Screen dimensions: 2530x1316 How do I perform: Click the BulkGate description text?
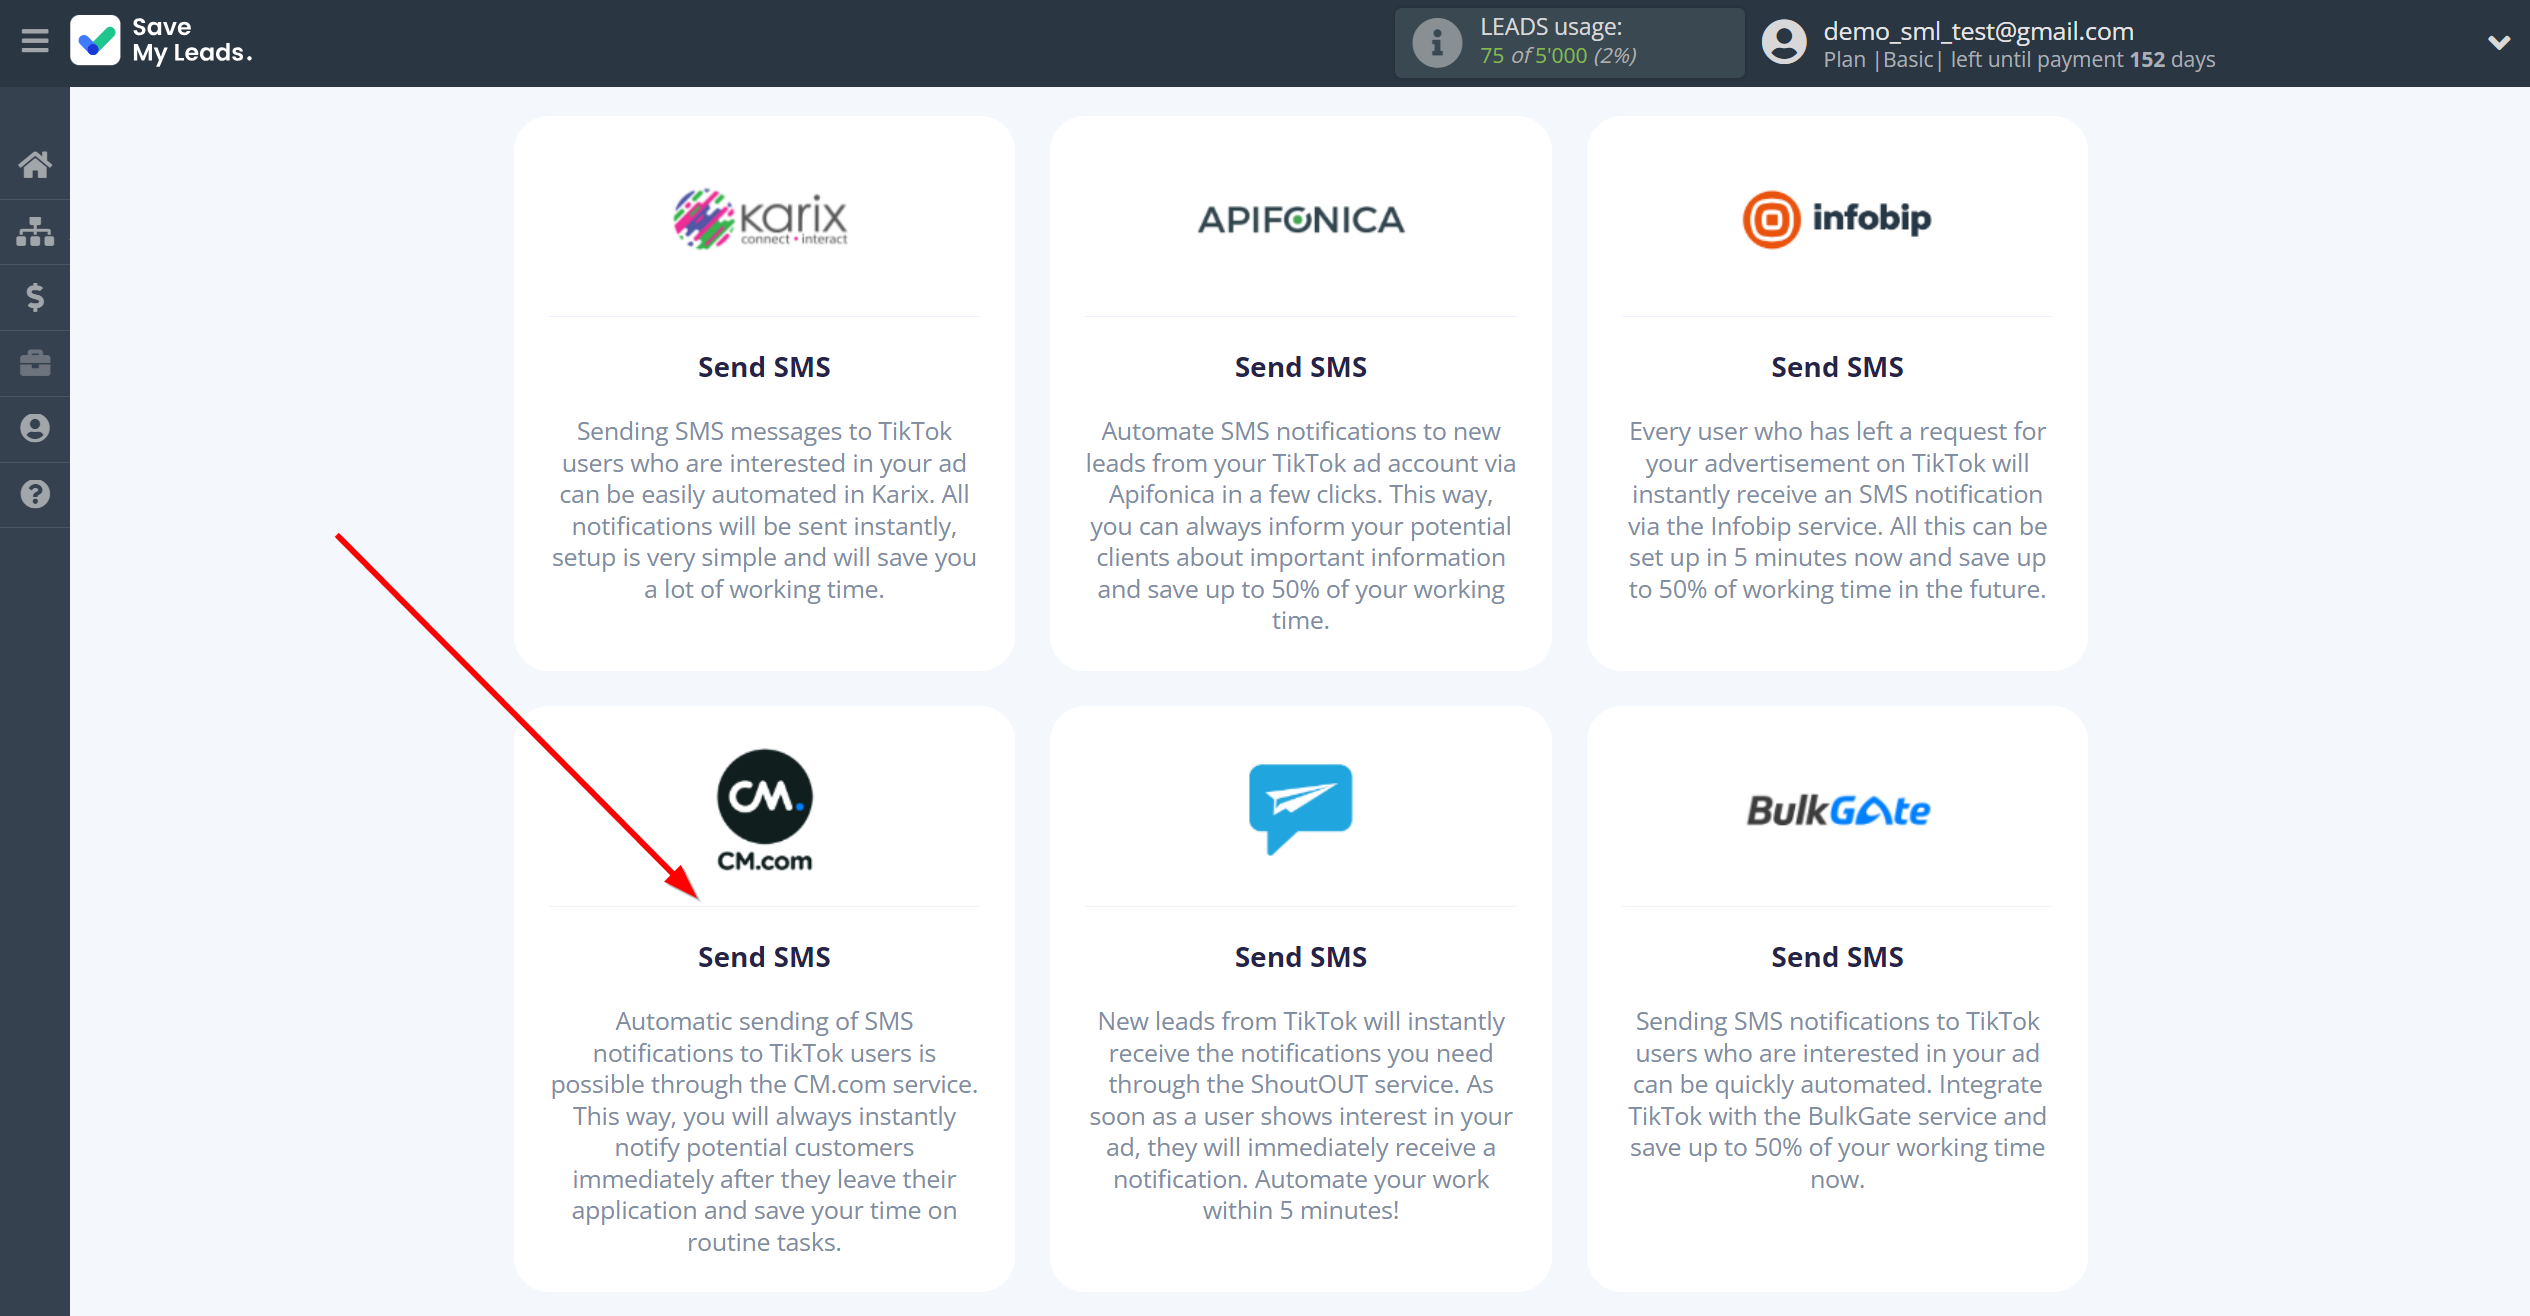(x=1837, y=1100)
